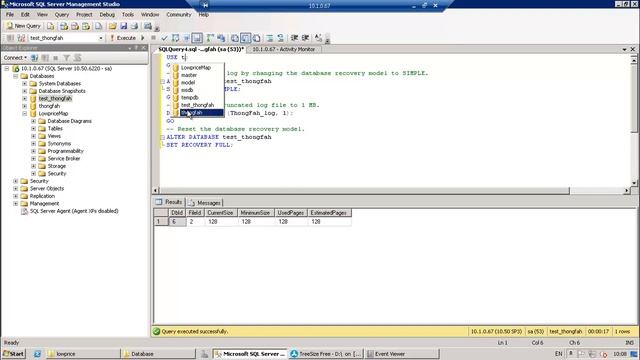Open the Tools menu
The image size is (640, 360).
pos(128,14)
